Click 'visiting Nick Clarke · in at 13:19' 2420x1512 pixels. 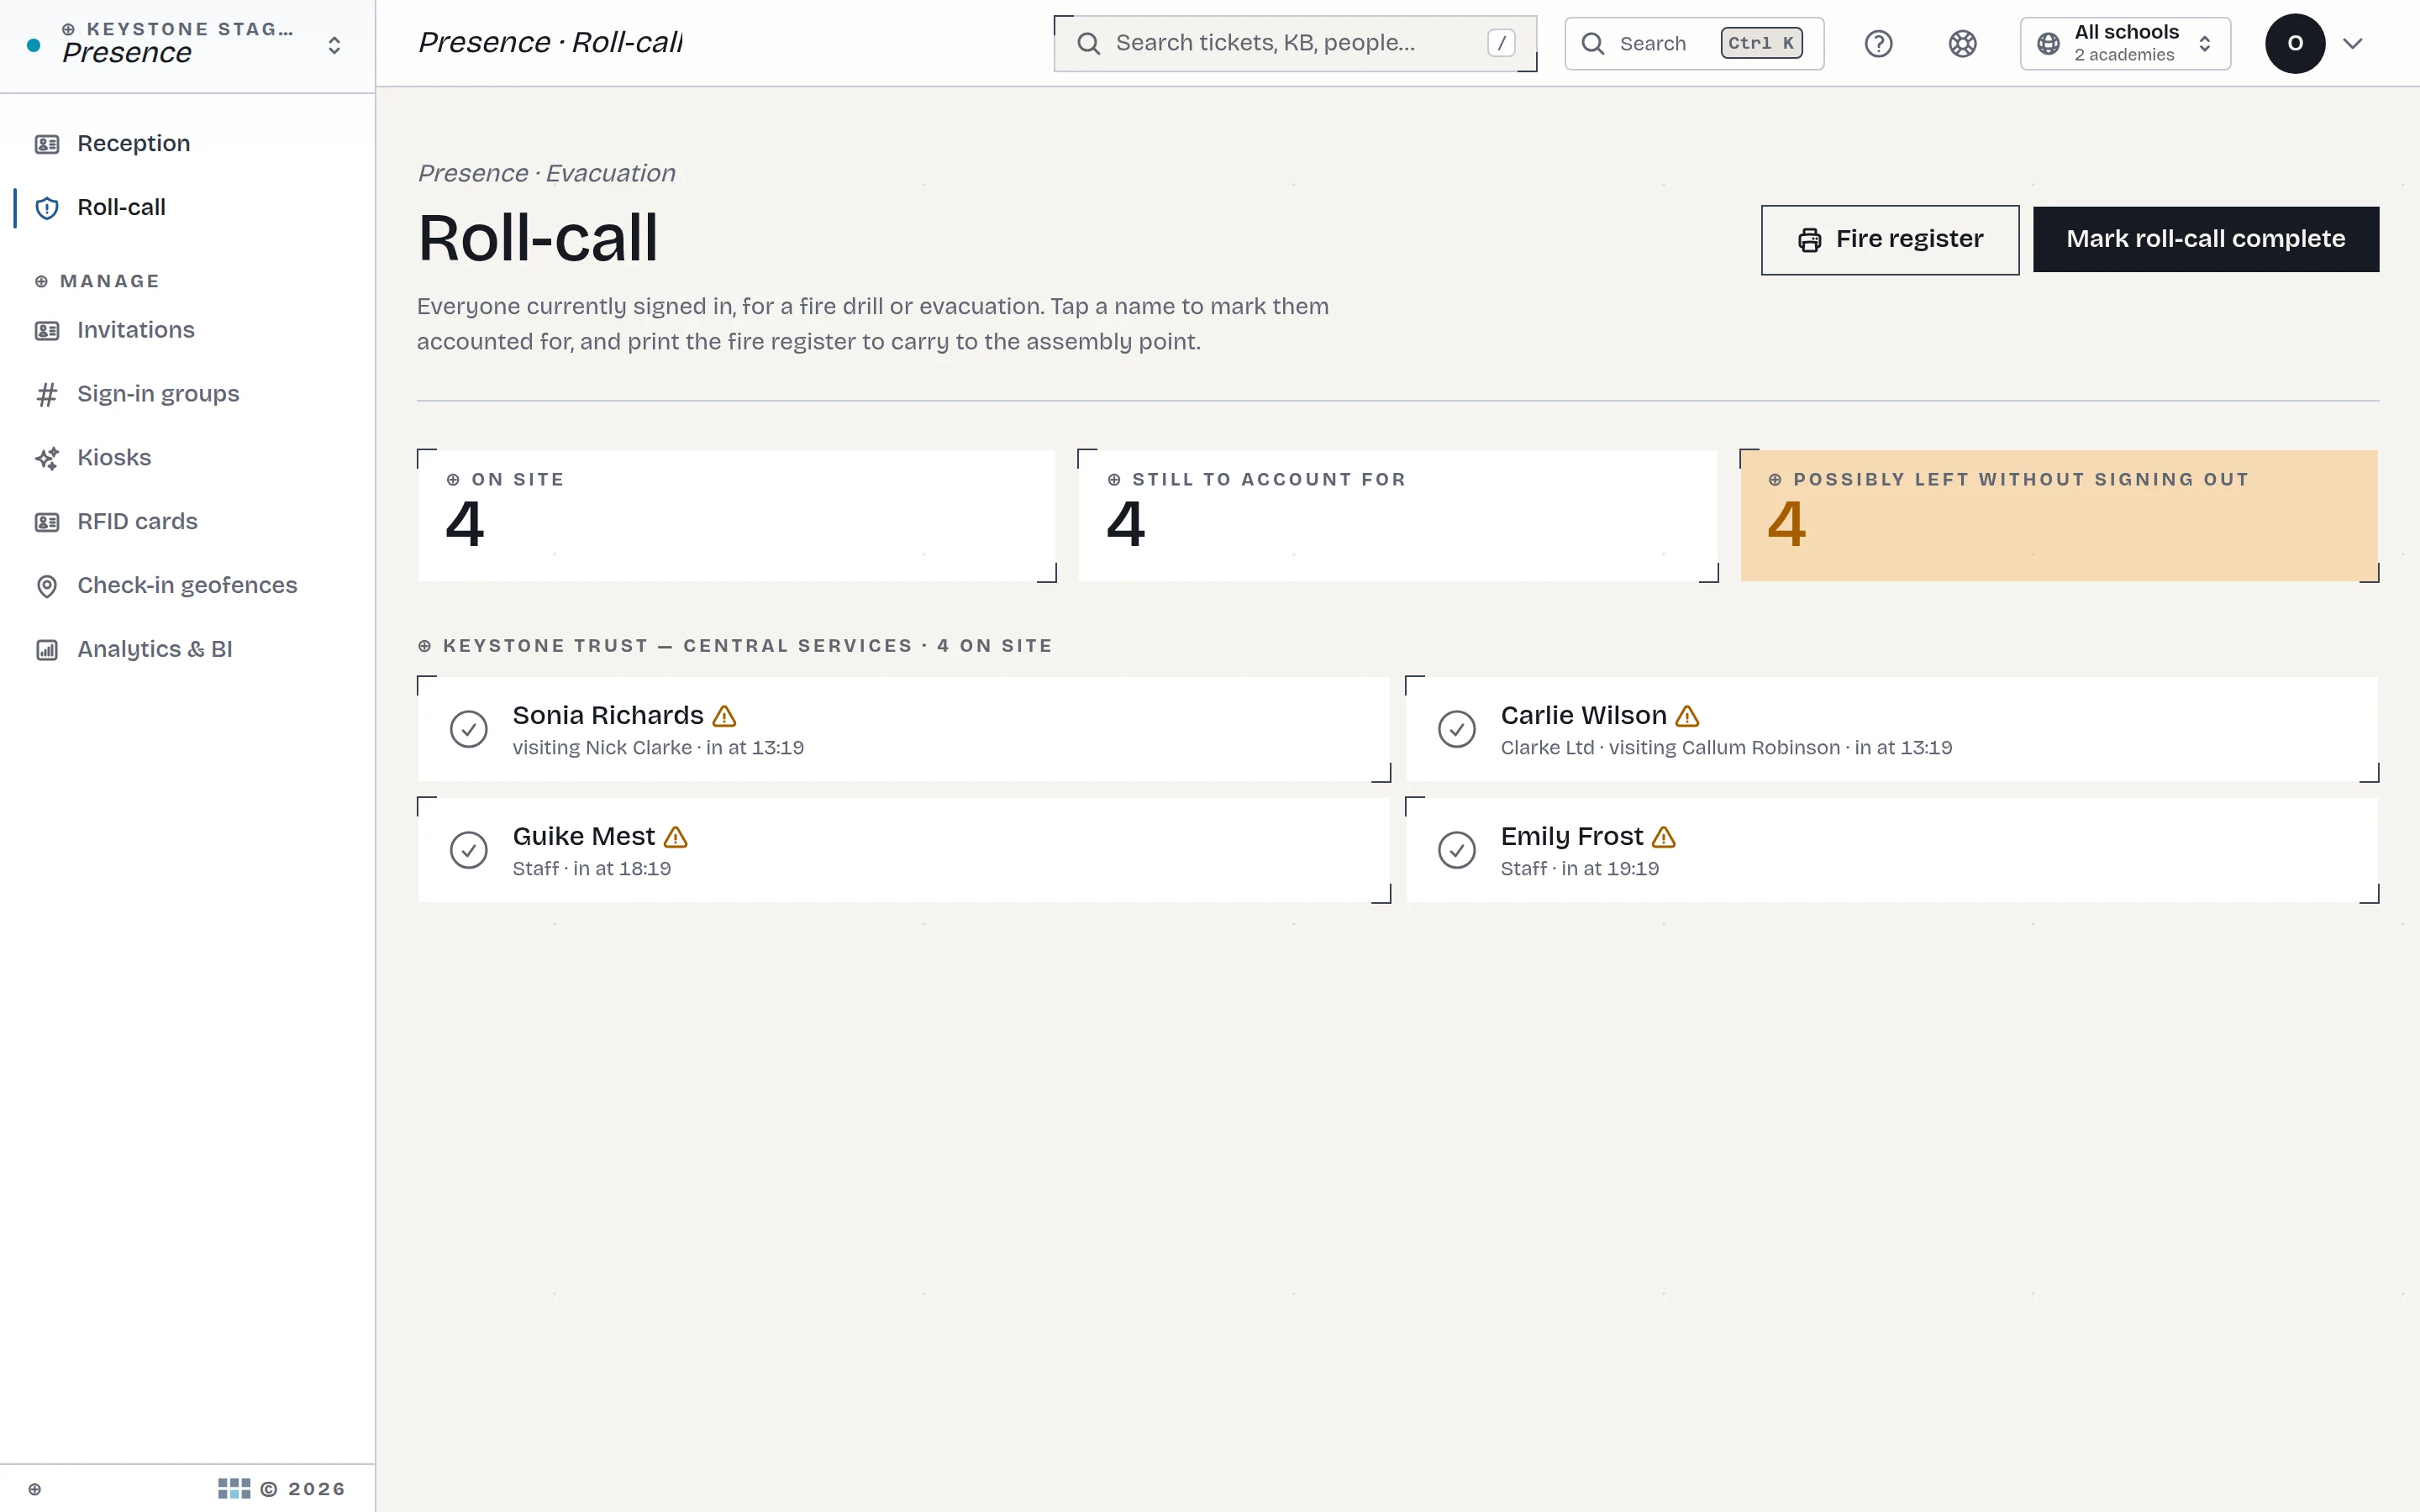(658, 749)
